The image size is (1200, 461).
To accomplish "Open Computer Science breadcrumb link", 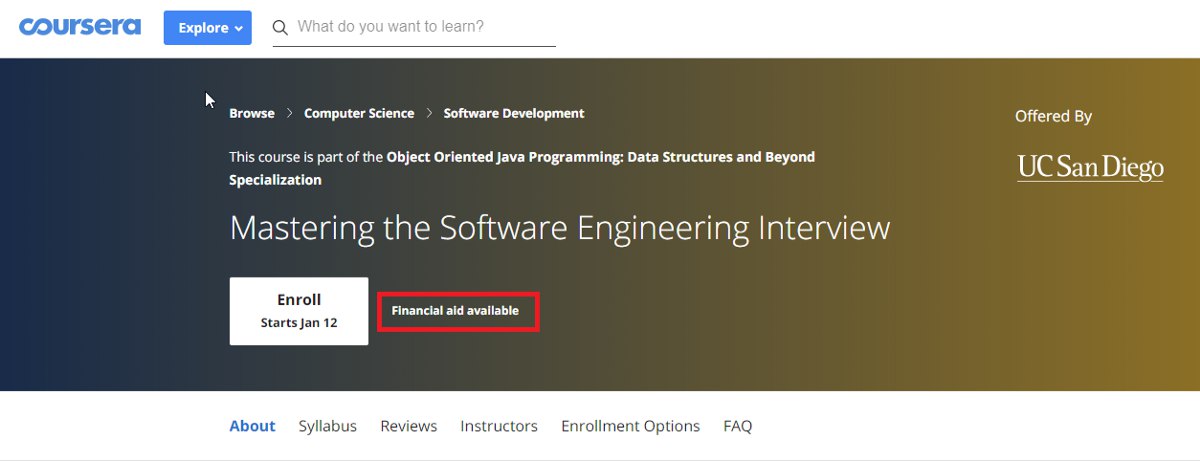I will point(359,114).
